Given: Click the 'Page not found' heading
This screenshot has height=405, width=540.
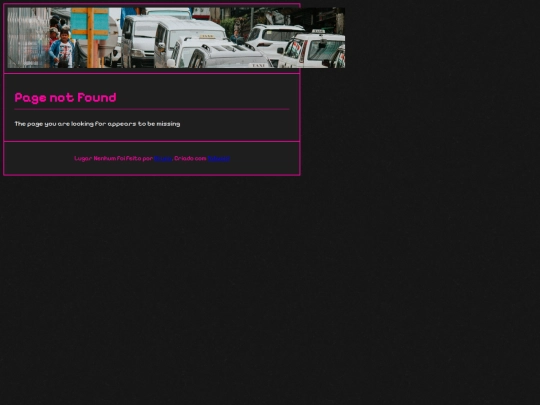Looking at the screenshot, I should (x=65, y=97).
